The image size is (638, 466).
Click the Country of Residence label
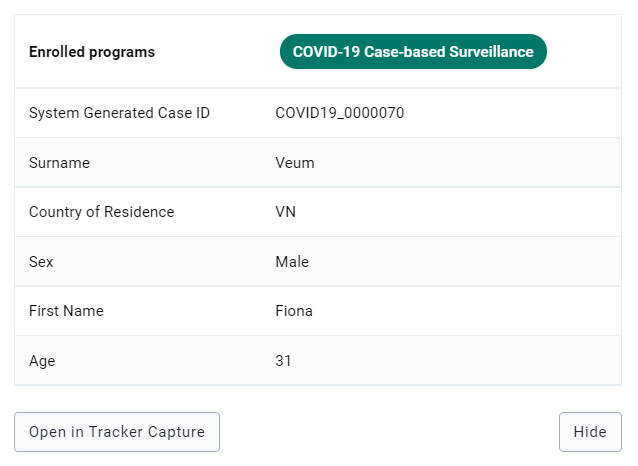[101, 212]
